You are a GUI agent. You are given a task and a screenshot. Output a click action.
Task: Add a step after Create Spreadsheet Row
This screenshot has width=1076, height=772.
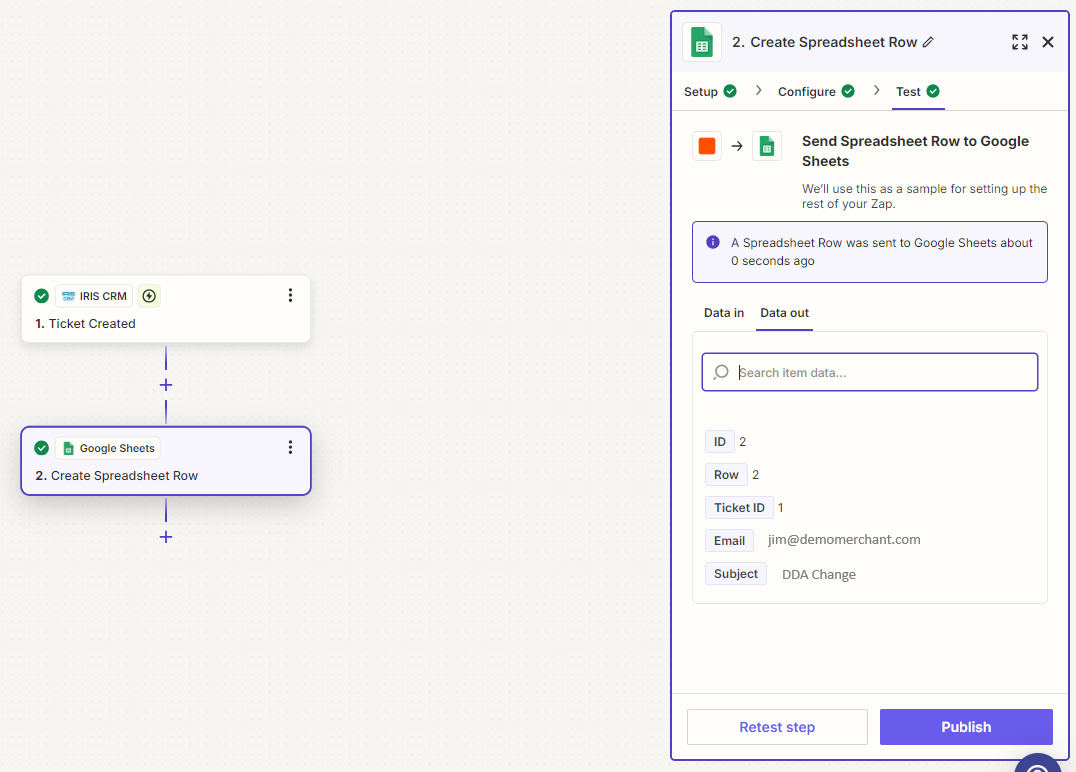pos(165,537)
